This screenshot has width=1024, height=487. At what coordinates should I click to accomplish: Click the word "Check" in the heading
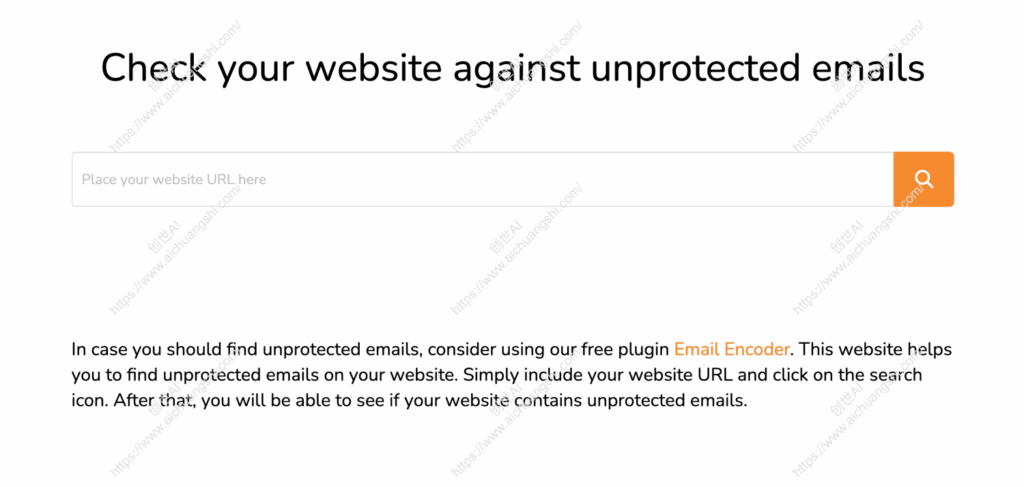coord(152,69)
